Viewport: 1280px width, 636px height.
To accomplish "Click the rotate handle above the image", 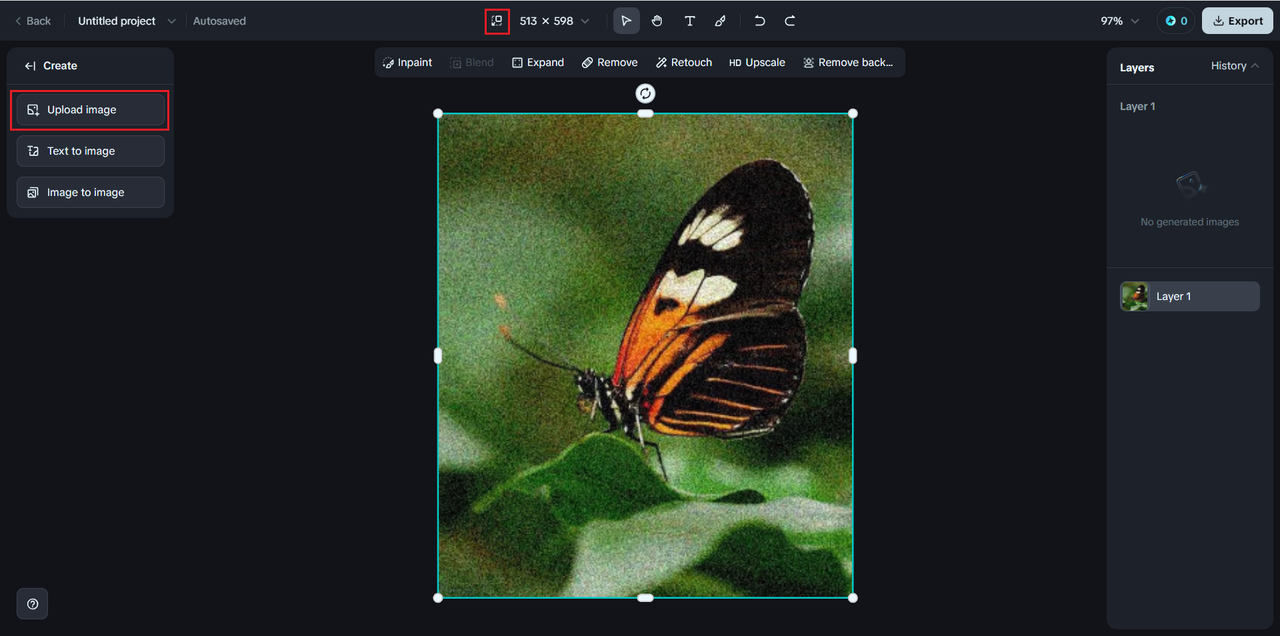I will pos(645,93).
